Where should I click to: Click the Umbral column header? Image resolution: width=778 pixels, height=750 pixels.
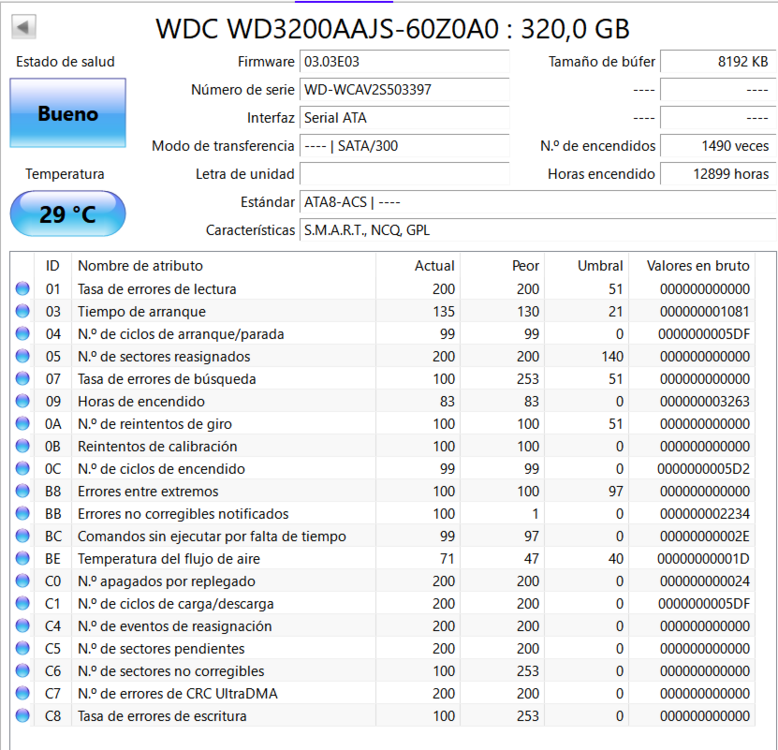[600, 266]
